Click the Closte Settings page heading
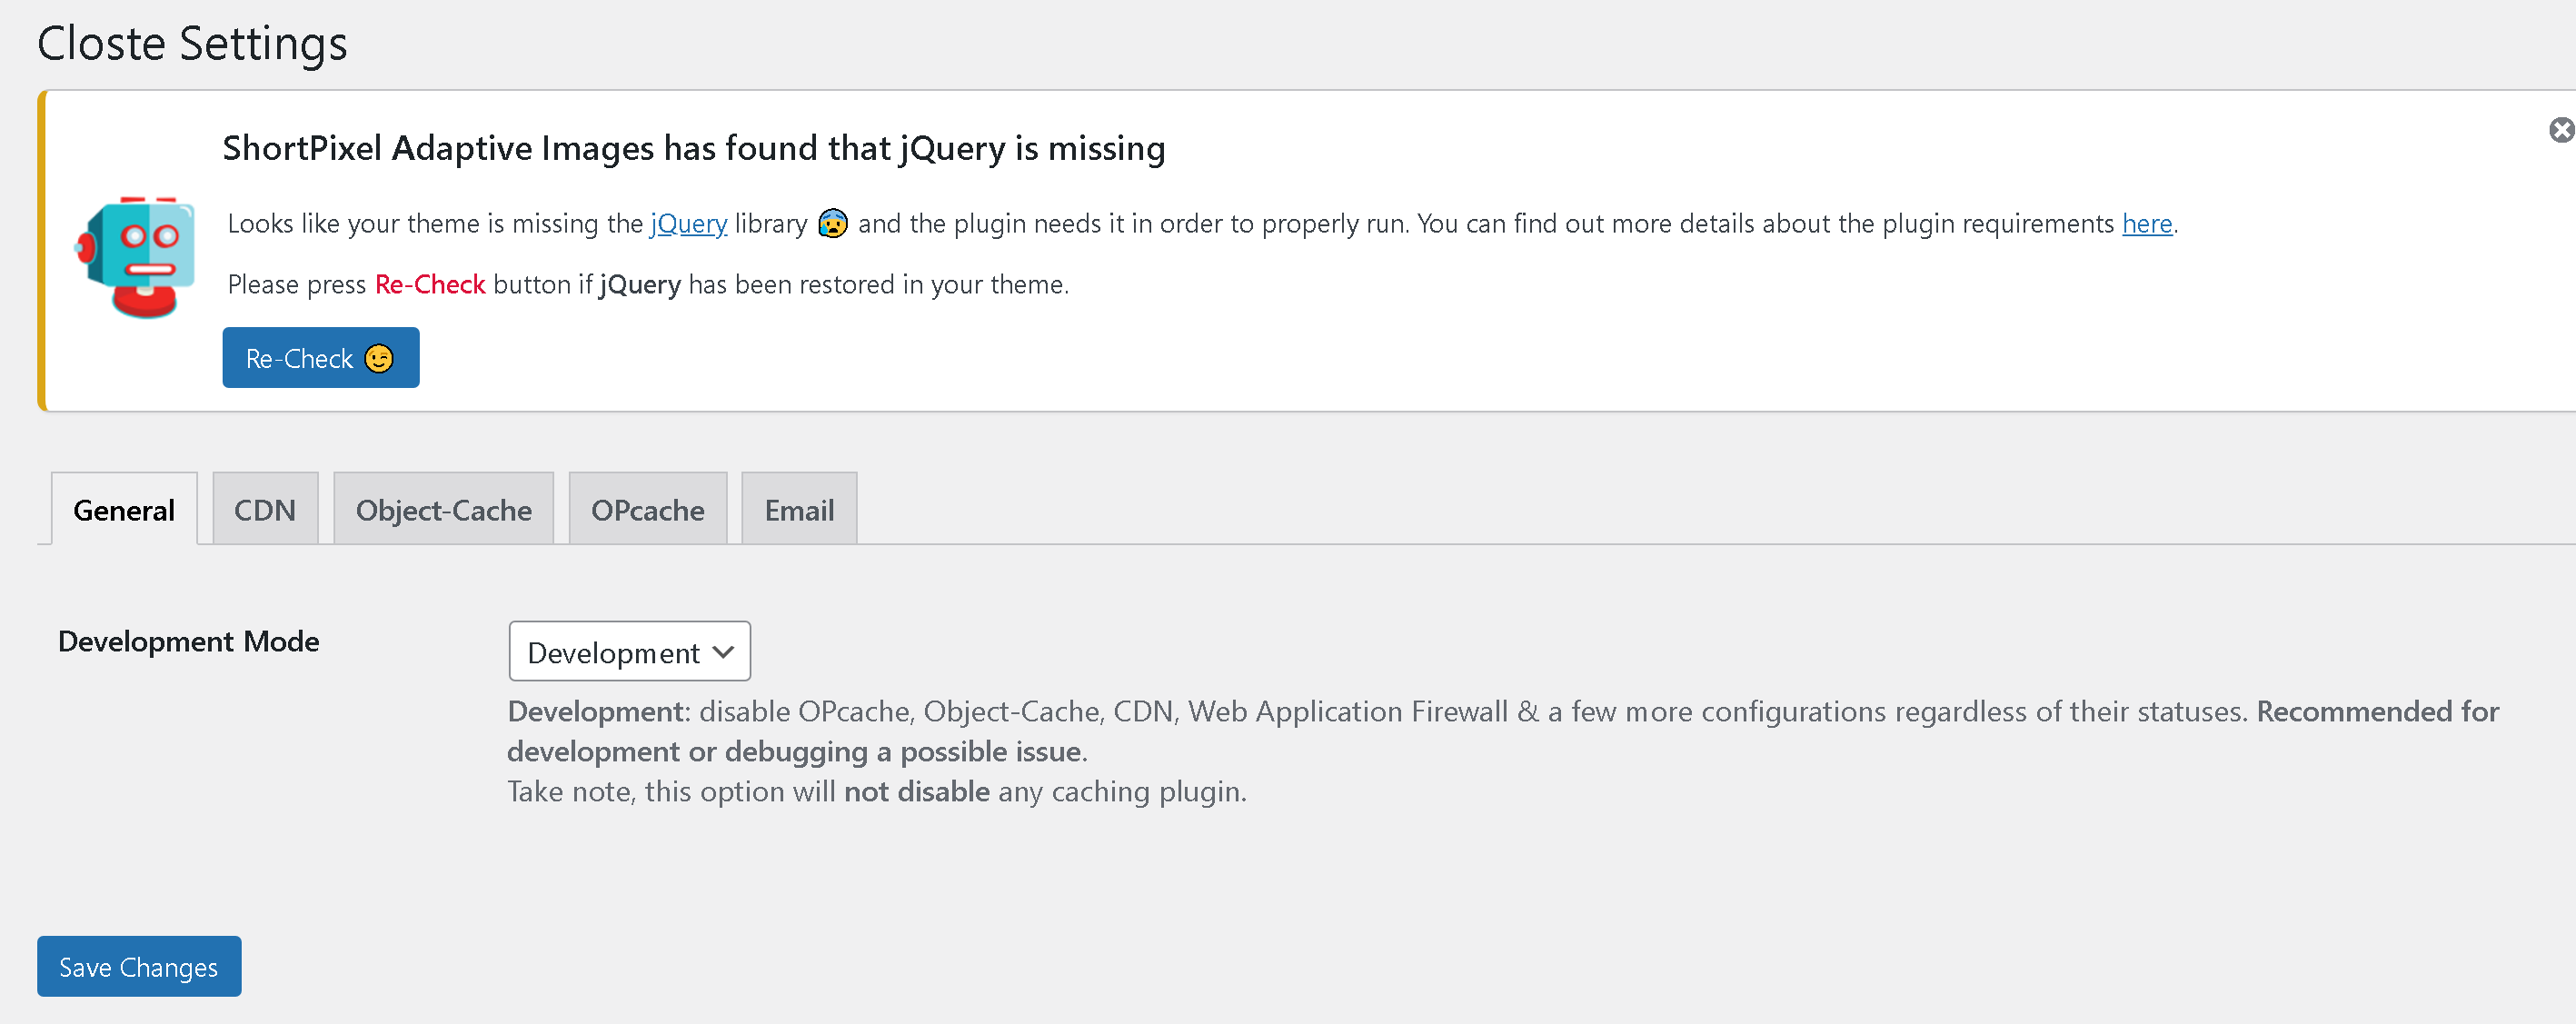2576x1024 pixels. tap(192, 43)
